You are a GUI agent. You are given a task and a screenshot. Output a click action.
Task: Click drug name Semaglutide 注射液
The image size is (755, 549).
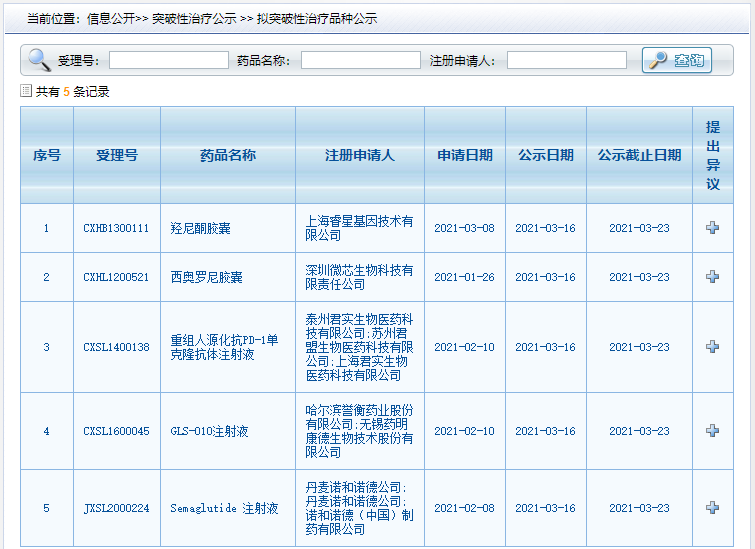pyautogui.click(x=224, y=509)
